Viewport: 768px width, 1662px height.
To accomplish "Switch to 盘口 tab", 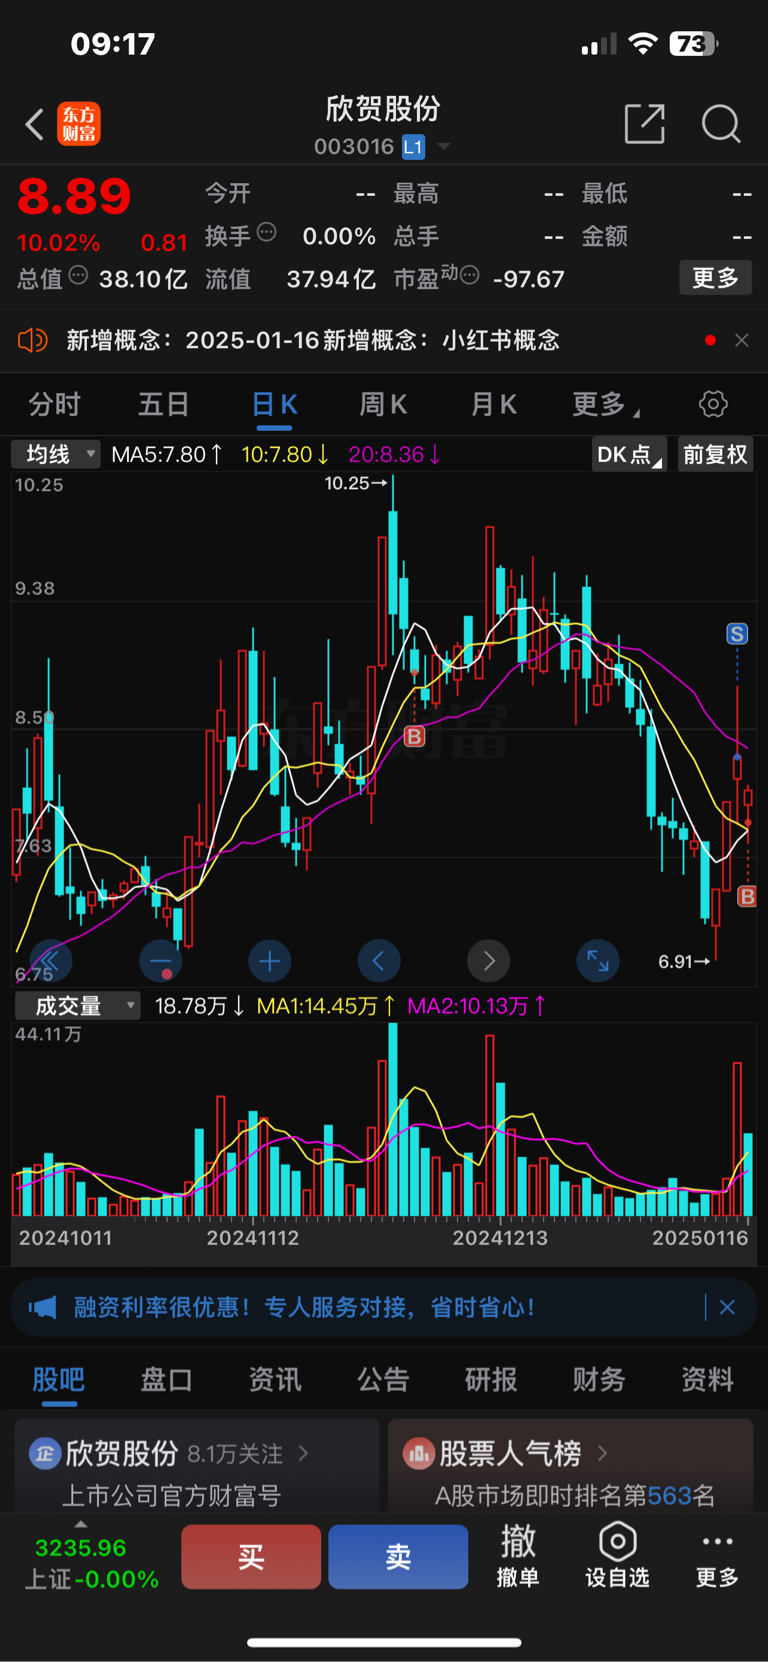I will point(166,1380).
